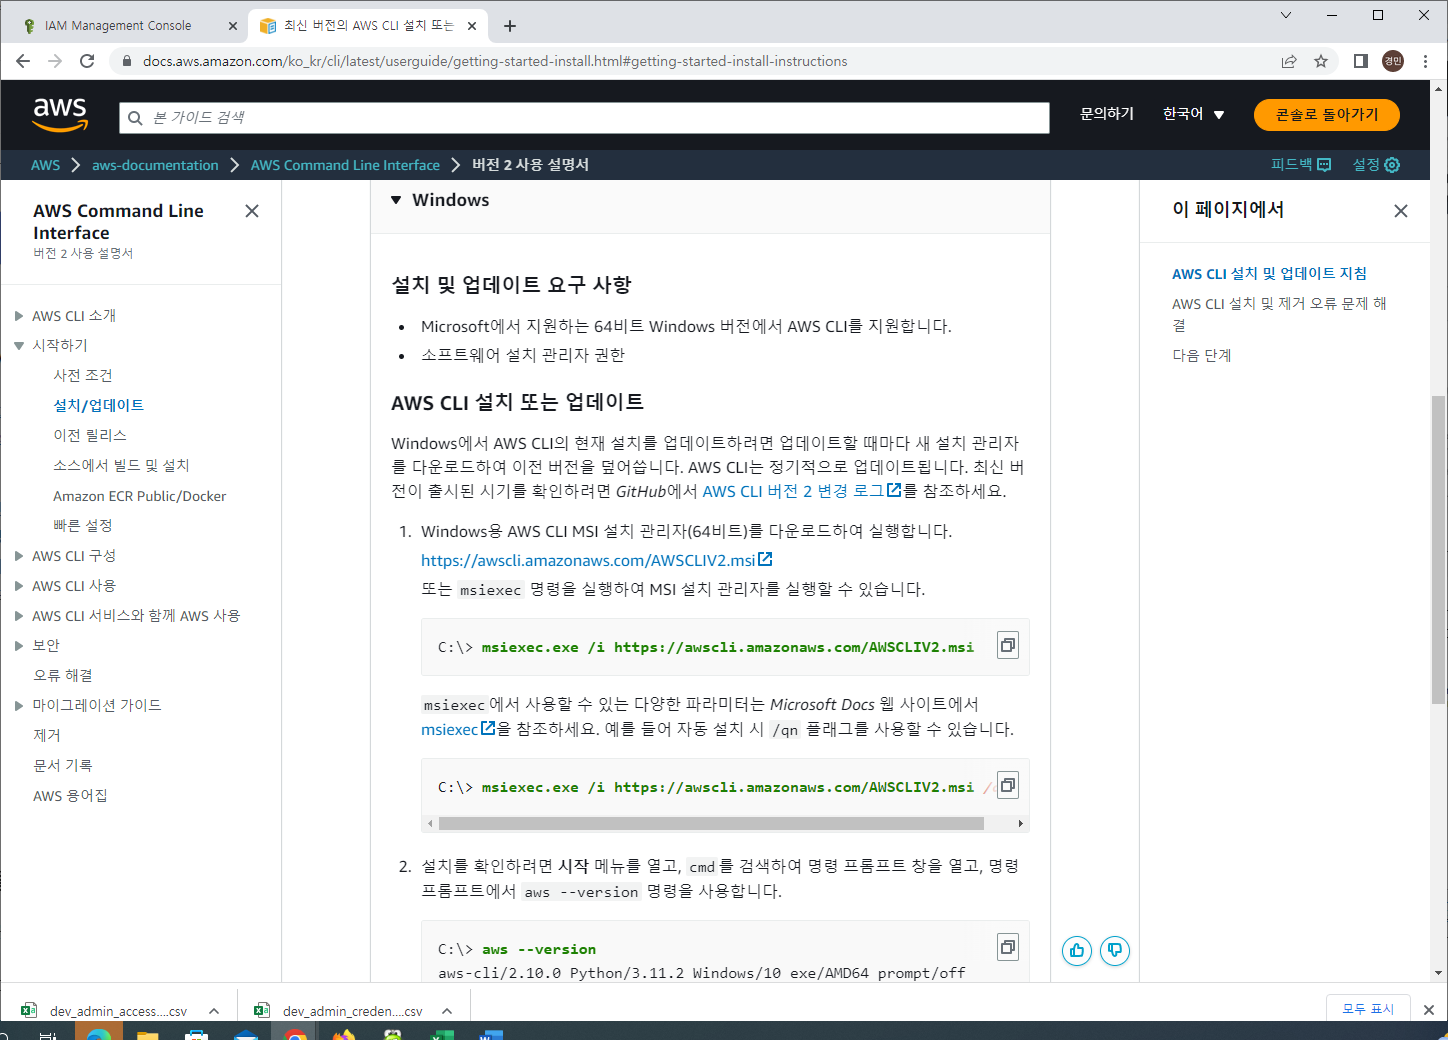Open AWSCLIV2.msi download link
This screenshot has height=1040, width=1448.
coord(596,561)
